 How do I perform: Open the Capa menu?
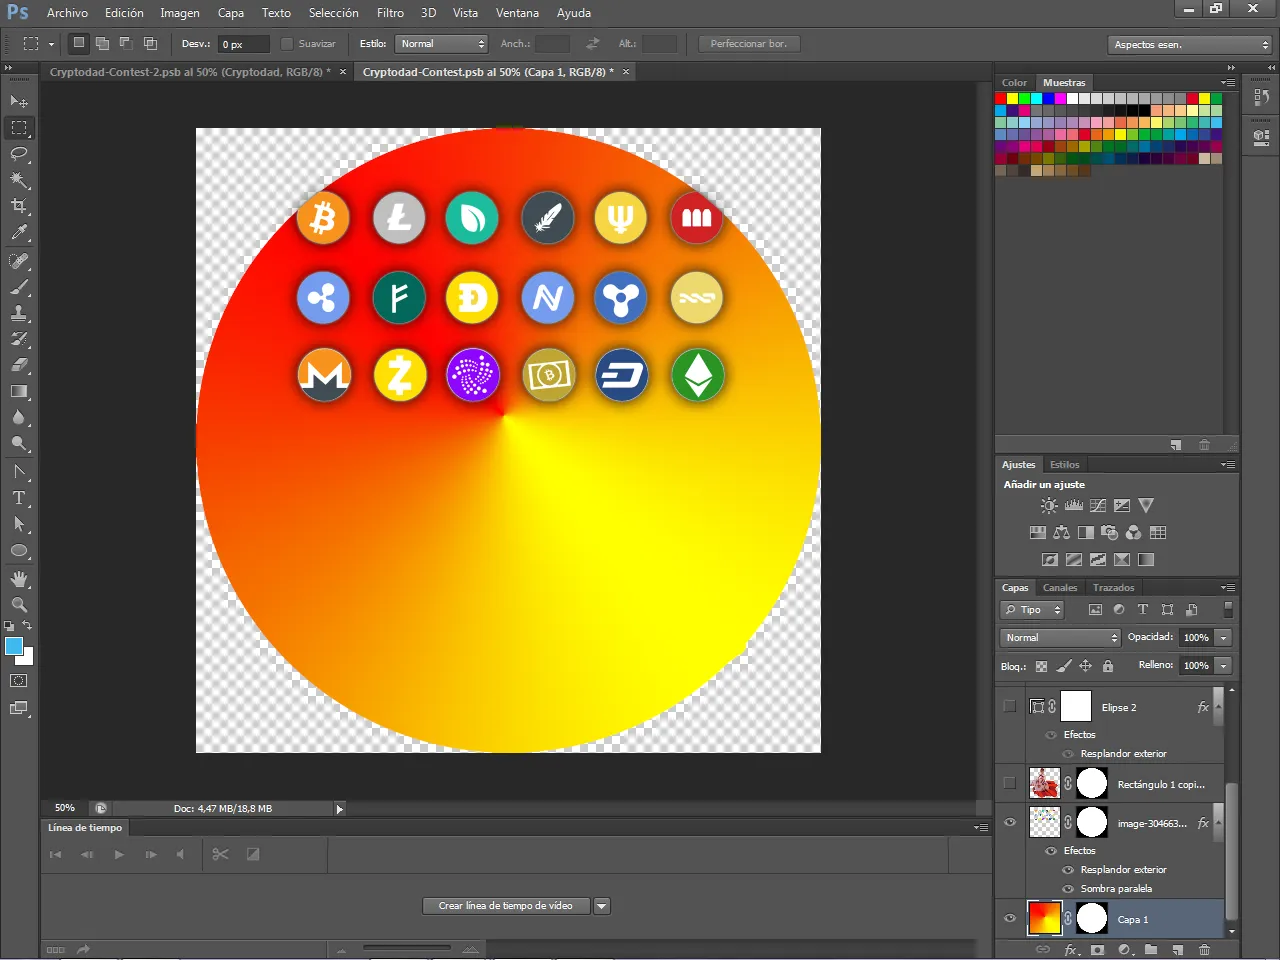[231, 13]
